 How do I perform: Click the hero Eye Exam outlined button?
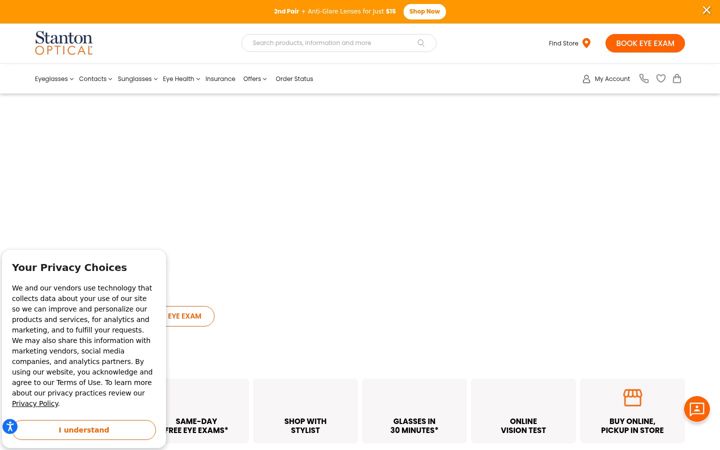(188, 316)
